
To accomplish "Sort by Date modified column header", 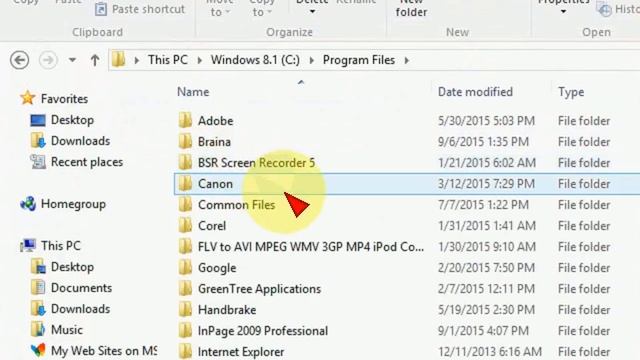I will pyautogui.click(x=475, y=92).
